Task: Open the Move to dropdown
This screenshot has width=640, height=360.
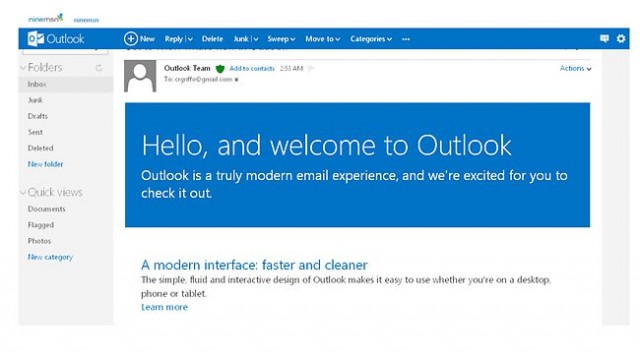Action: pos(322,39)
